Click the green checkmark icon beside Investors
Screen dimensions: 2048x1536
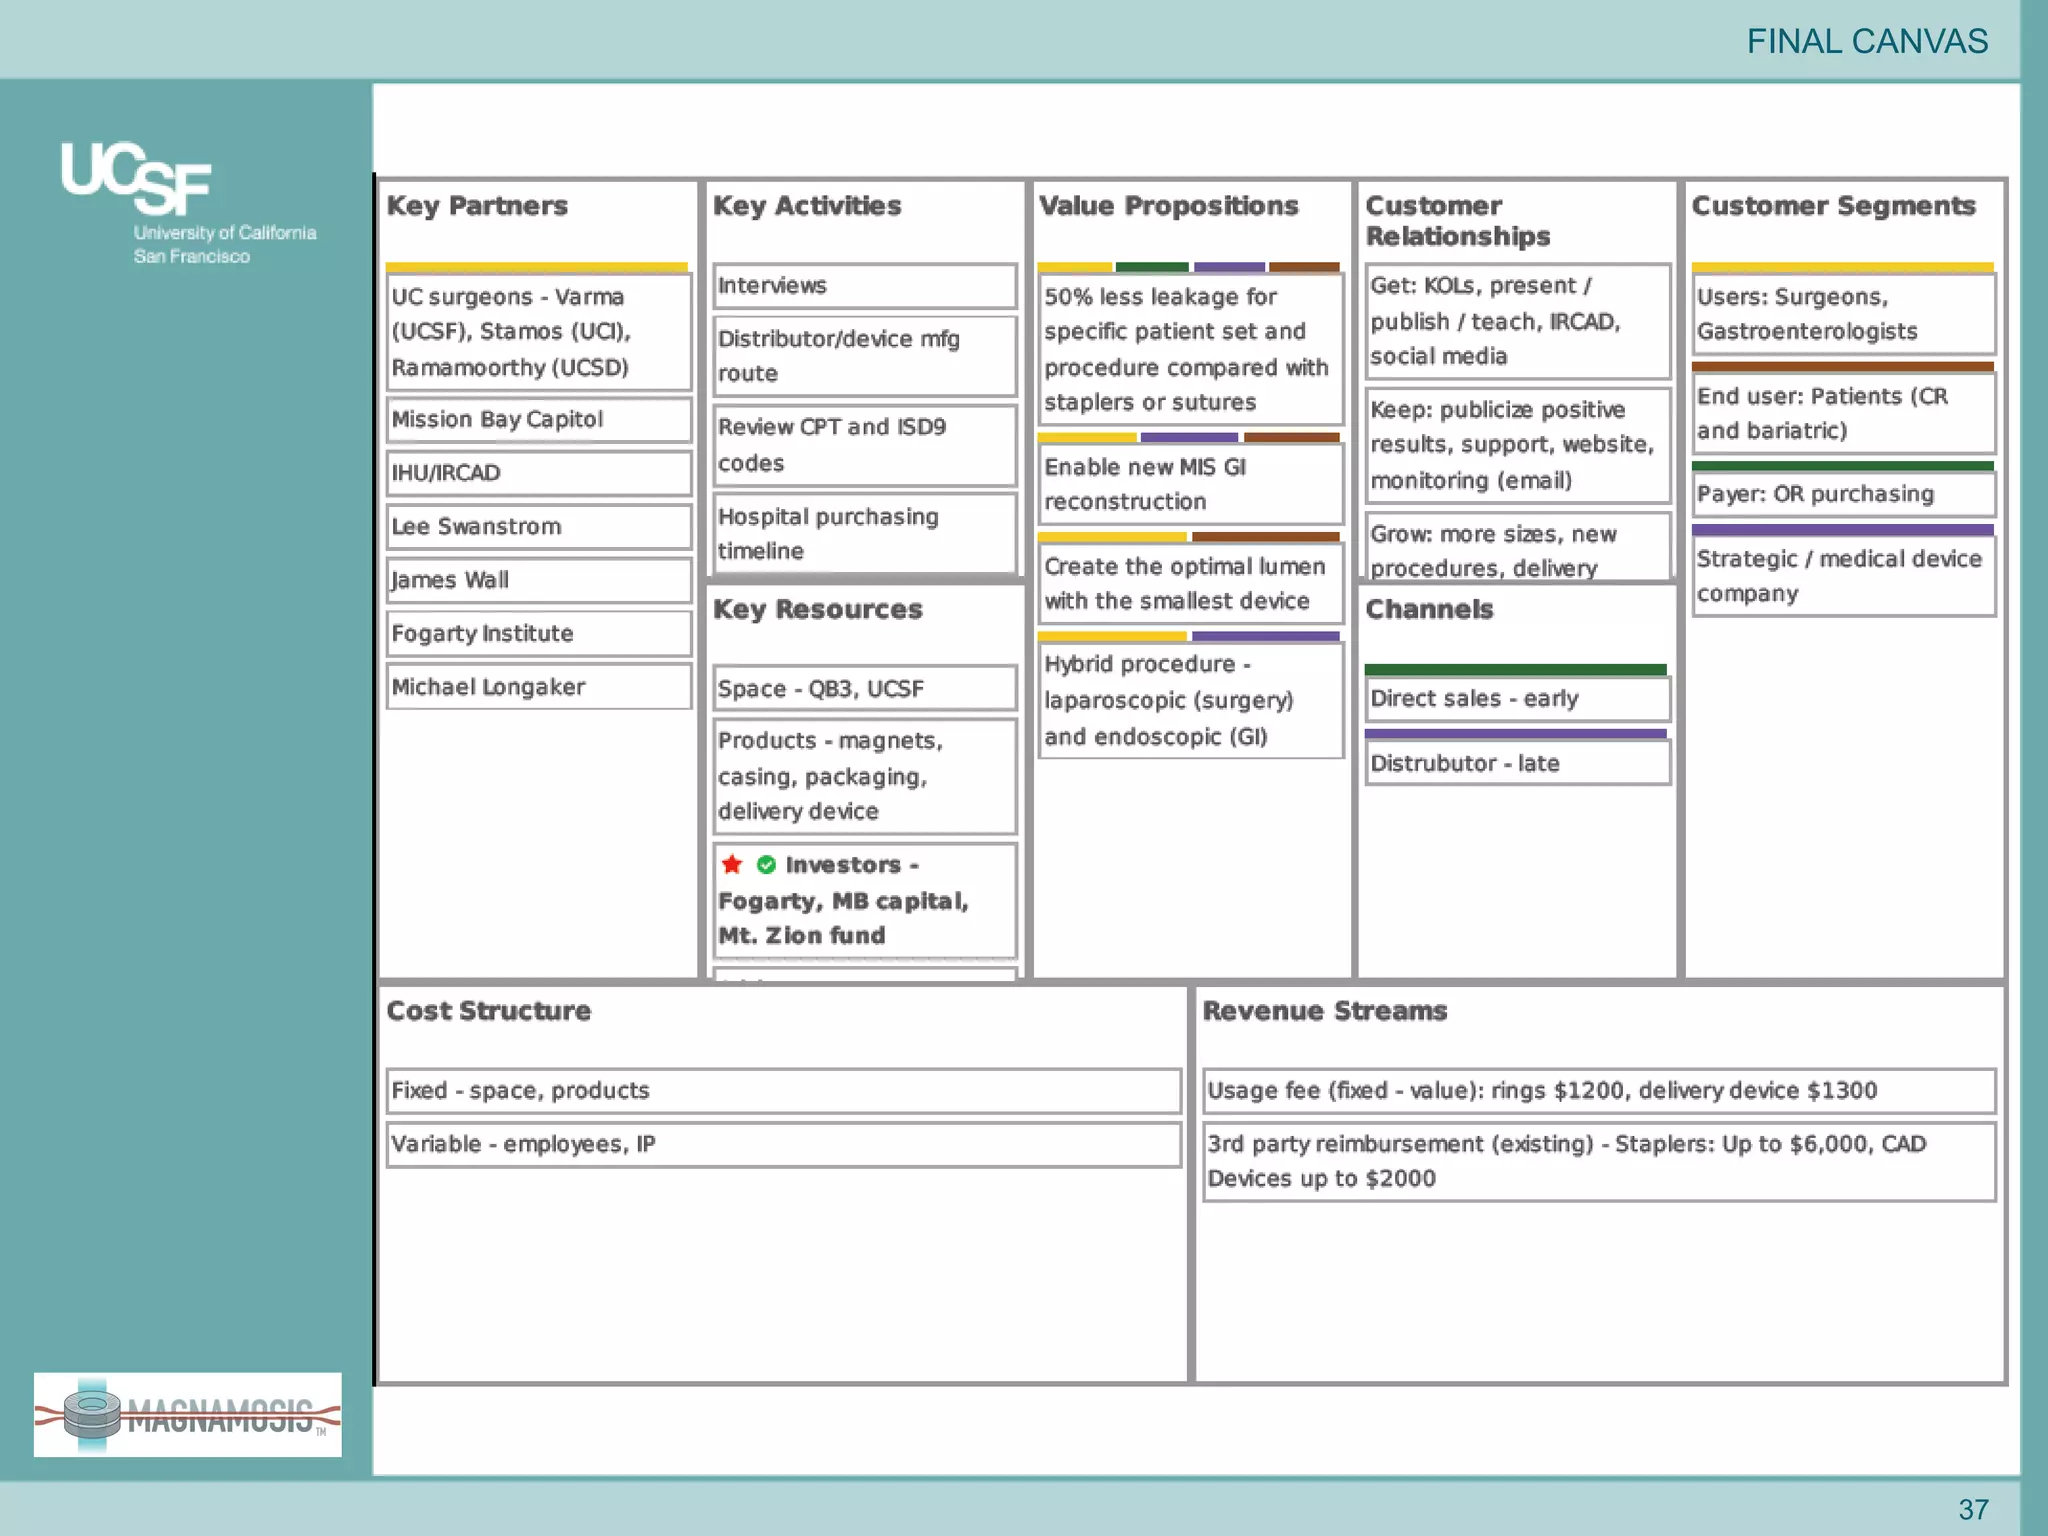tap(767, 865)
